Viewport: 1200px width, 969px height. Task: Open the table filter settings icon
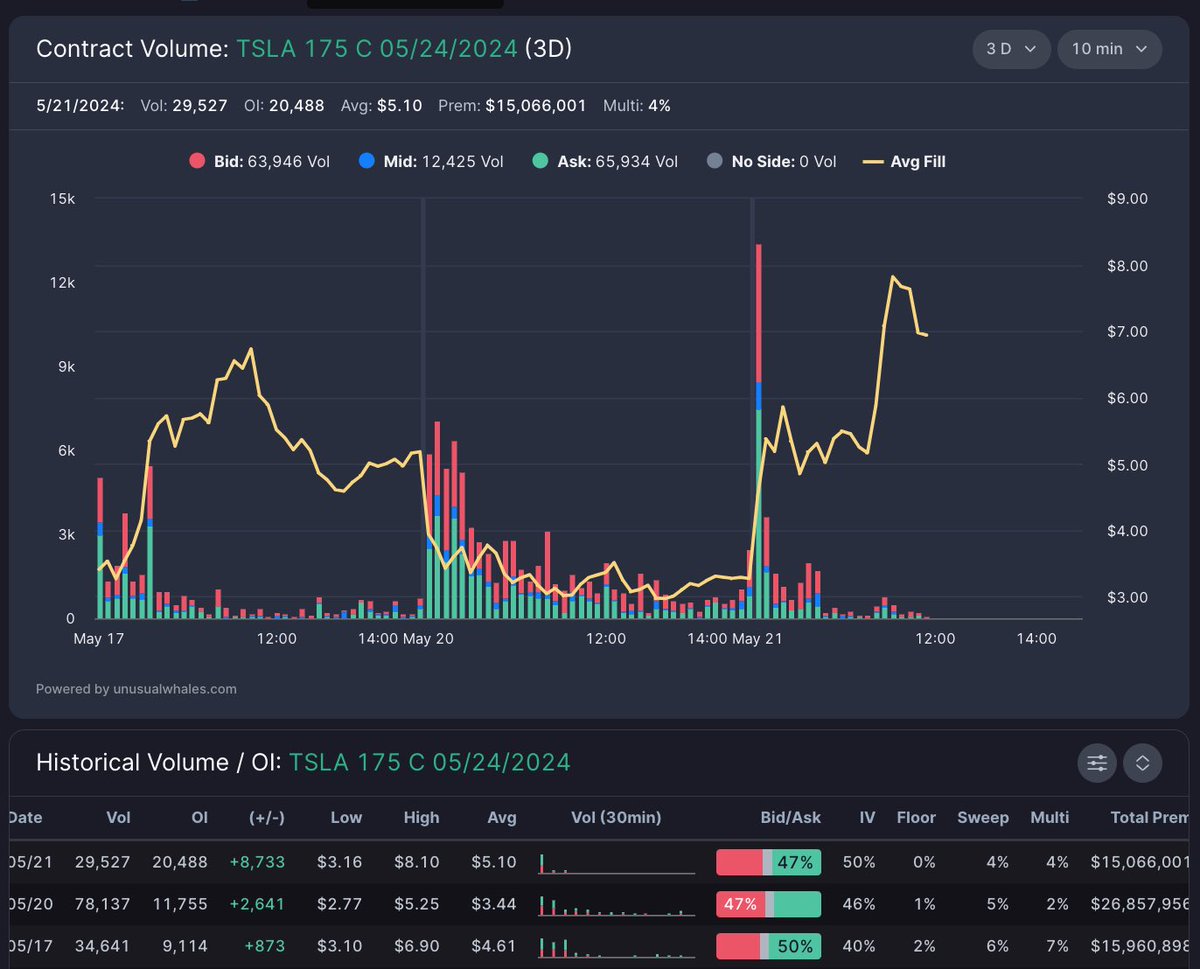point(1097,763)
